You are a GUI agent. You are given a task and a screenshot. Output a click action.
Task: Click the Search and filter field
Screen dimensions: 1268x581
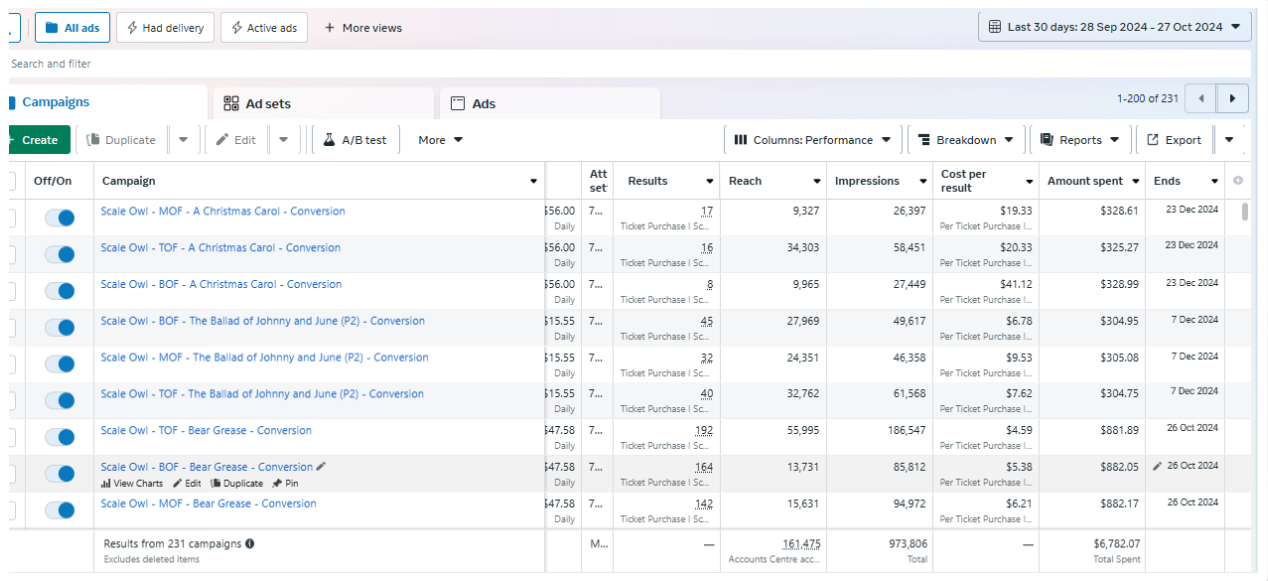pos(628,64)
